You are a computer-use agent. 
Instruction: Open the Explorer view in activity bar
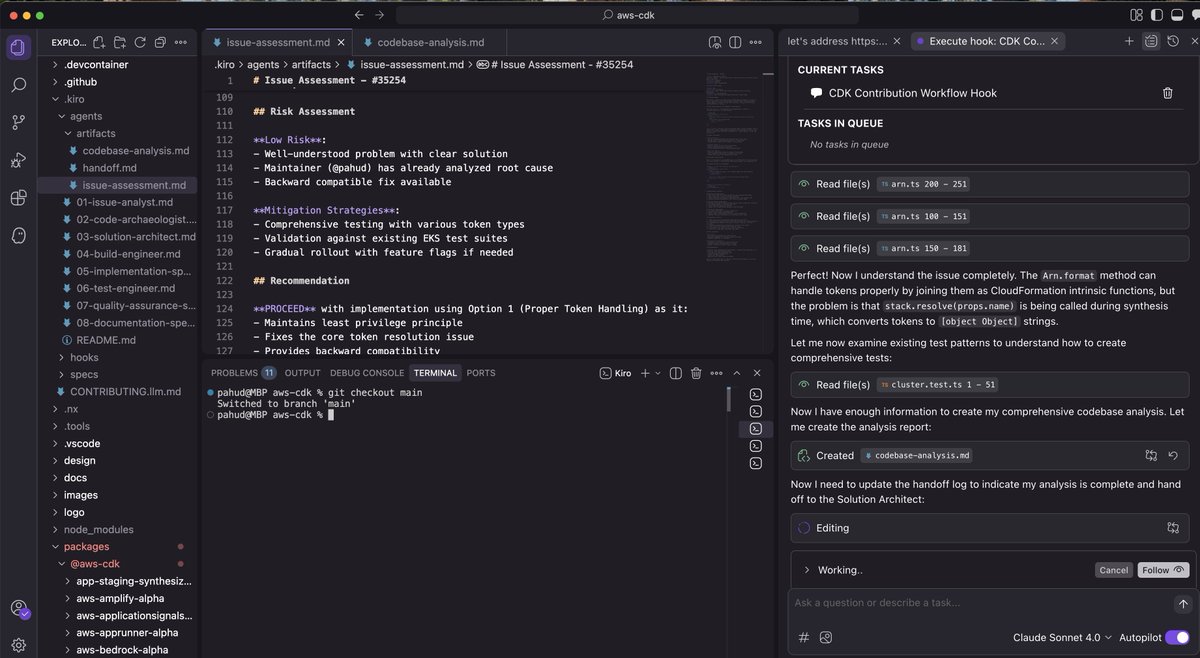(x=17, y=48)
